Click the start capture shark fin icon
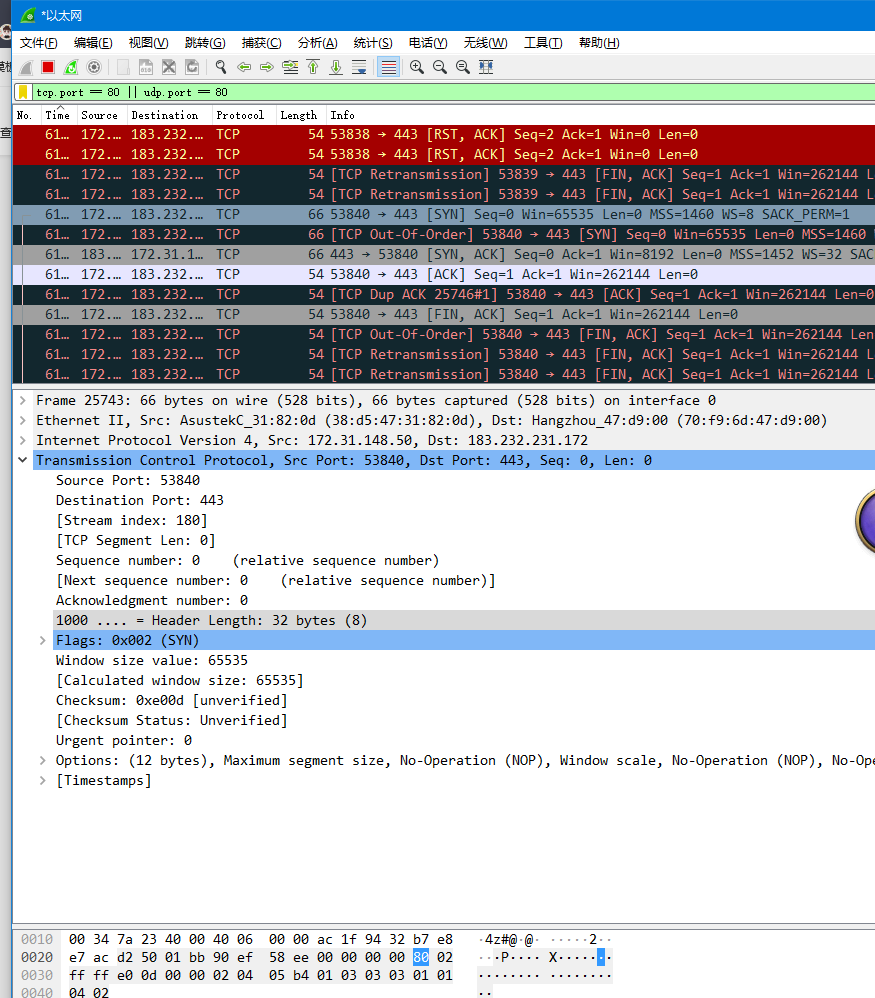The height and width of the screenshot is (998, 875). (26, 67)
